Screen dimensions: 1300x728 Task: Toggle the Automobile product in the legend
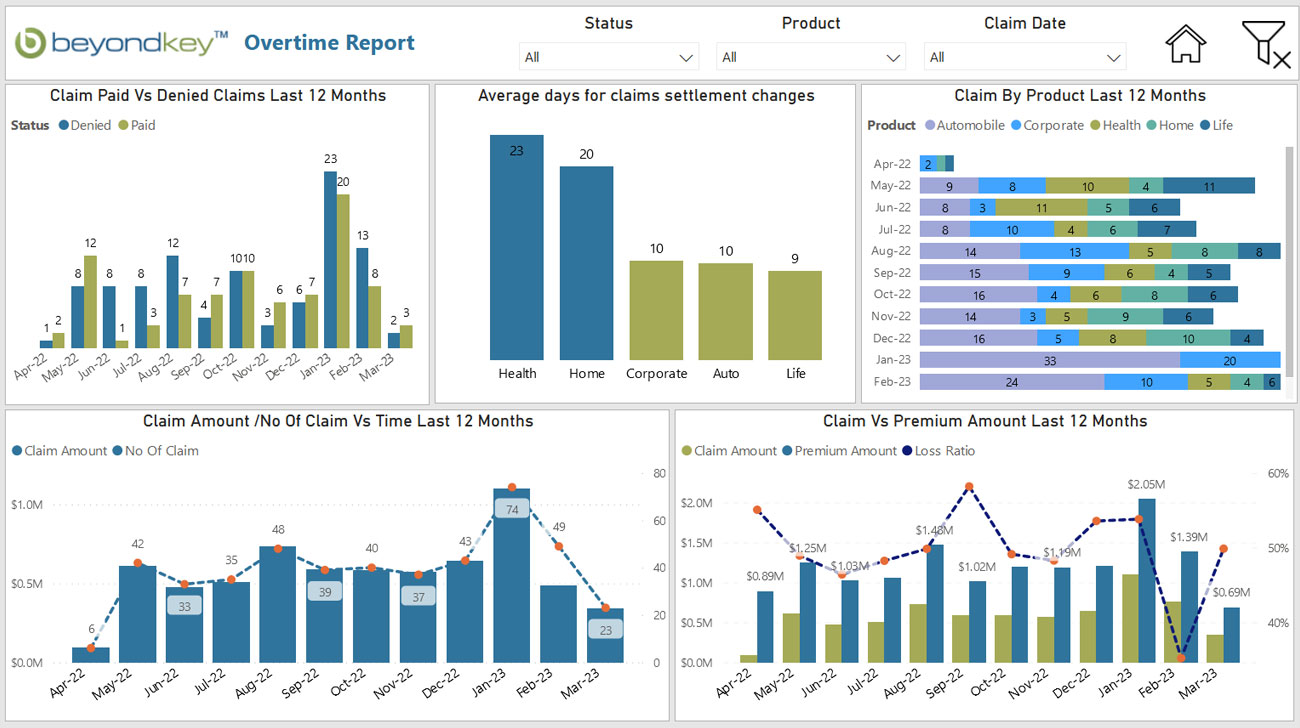point(932,125)
